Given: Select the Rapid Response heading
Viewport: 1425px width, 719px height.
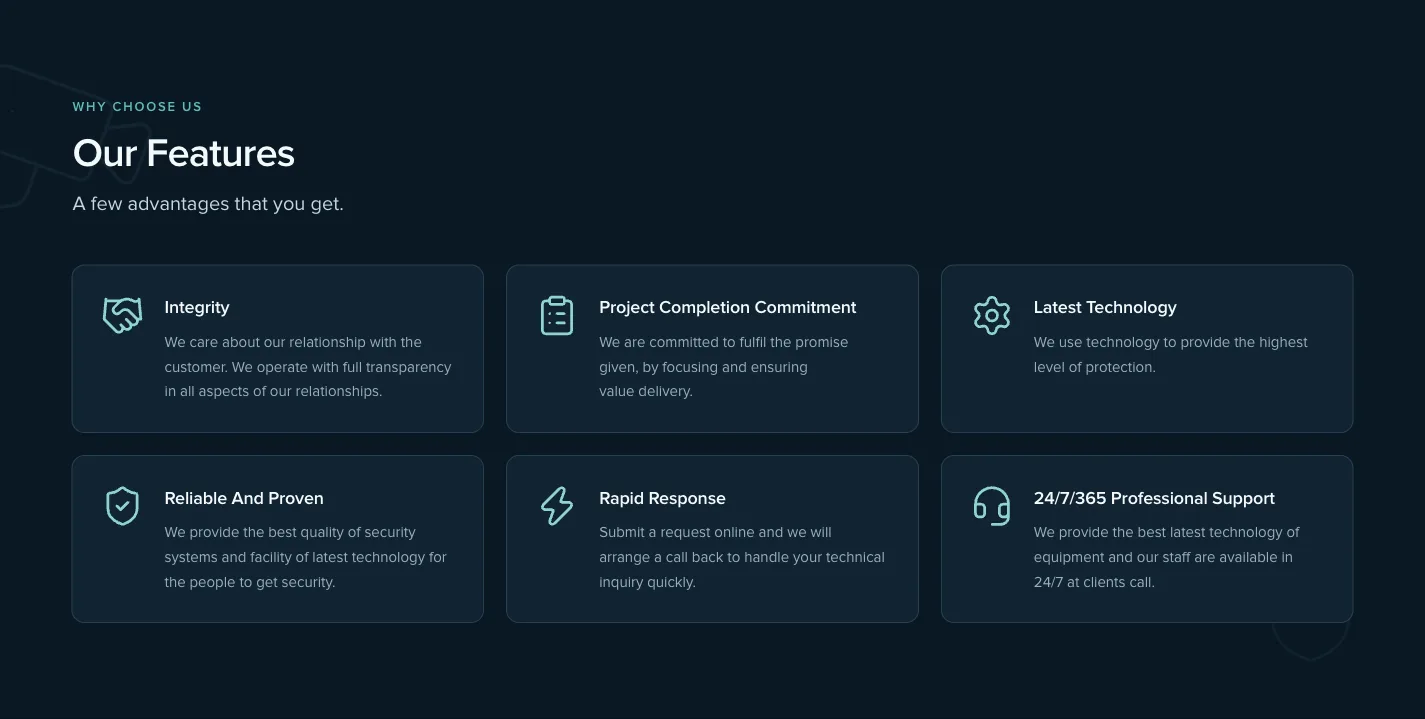Looking at the screenshot, I should [x=662, y=498].
